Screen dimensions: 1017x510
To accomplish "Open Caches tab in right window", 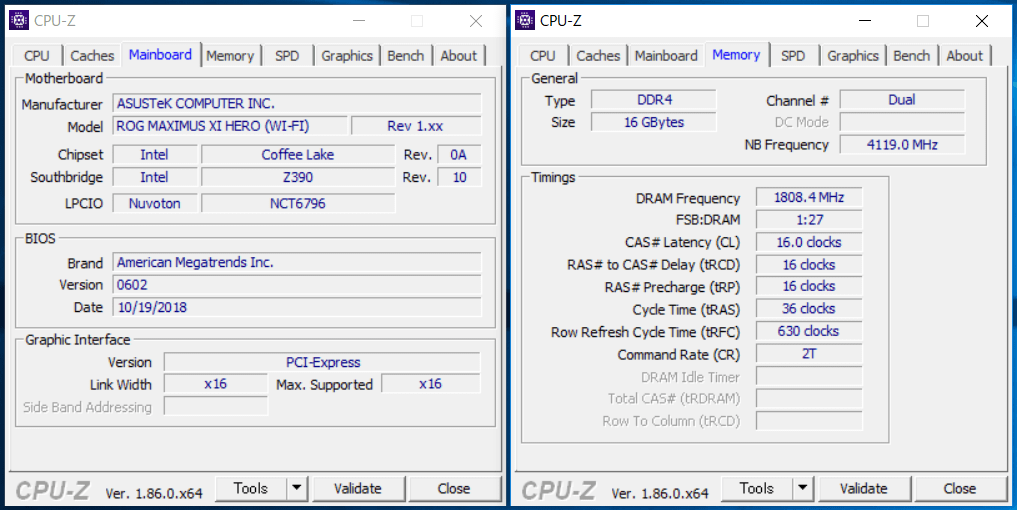I will [x=598, y=56].
